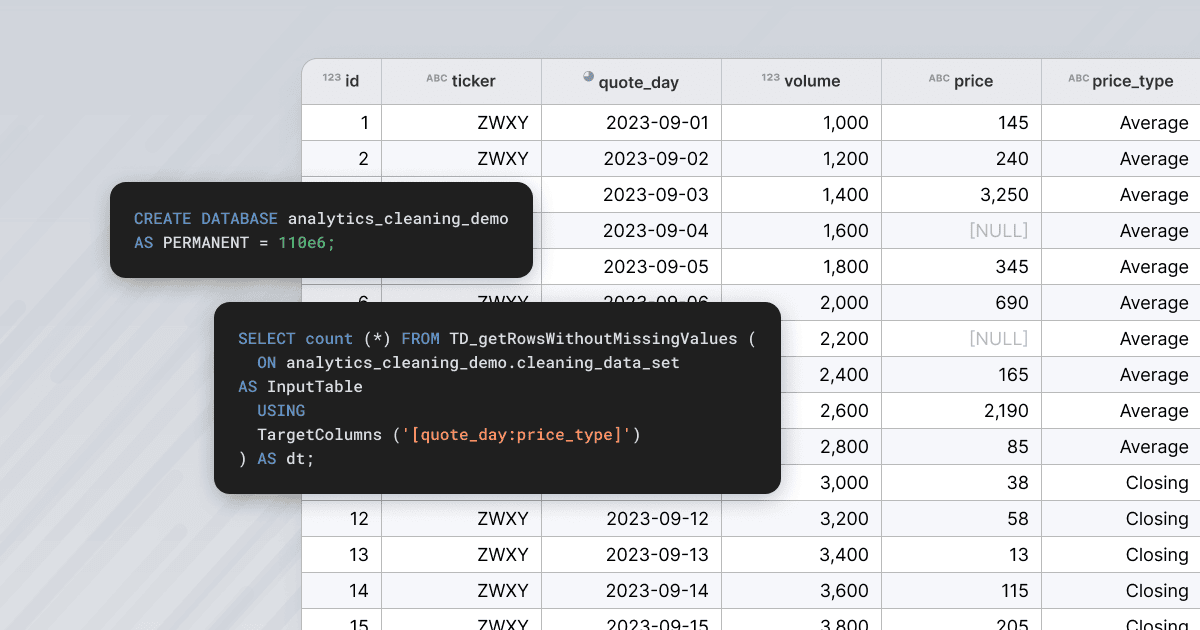Click the ABC type icon beside price header

pos(938,78)
